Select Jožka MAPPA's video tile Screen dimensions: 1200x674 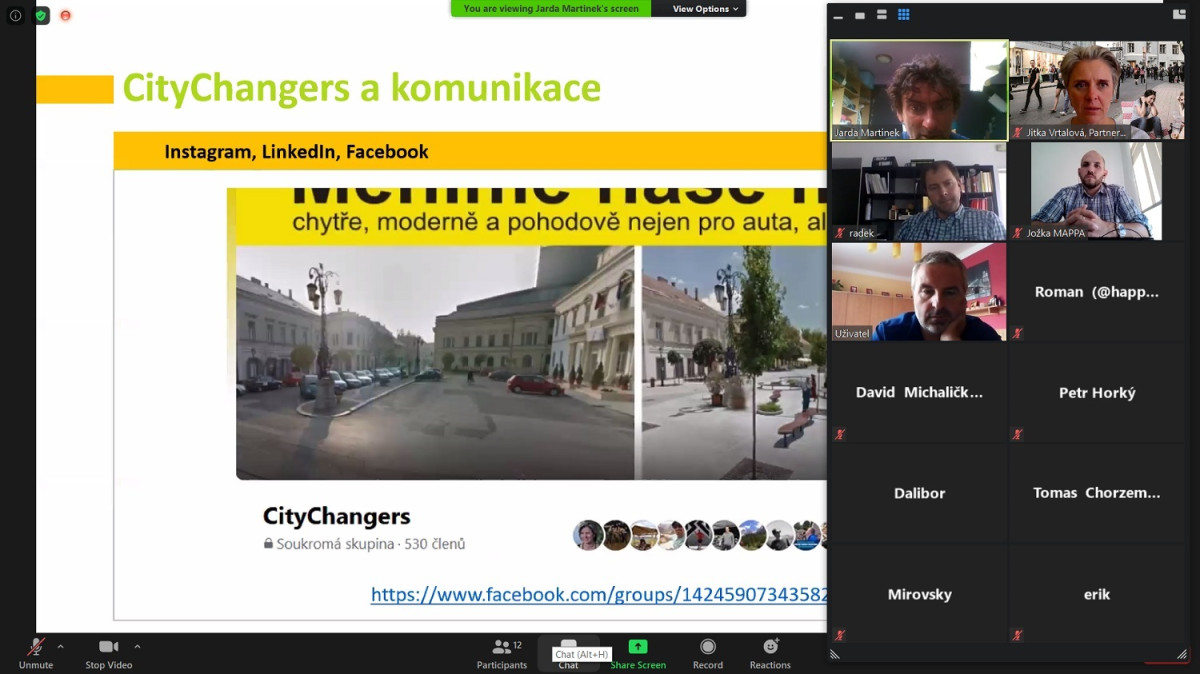tap(1097, 191)
